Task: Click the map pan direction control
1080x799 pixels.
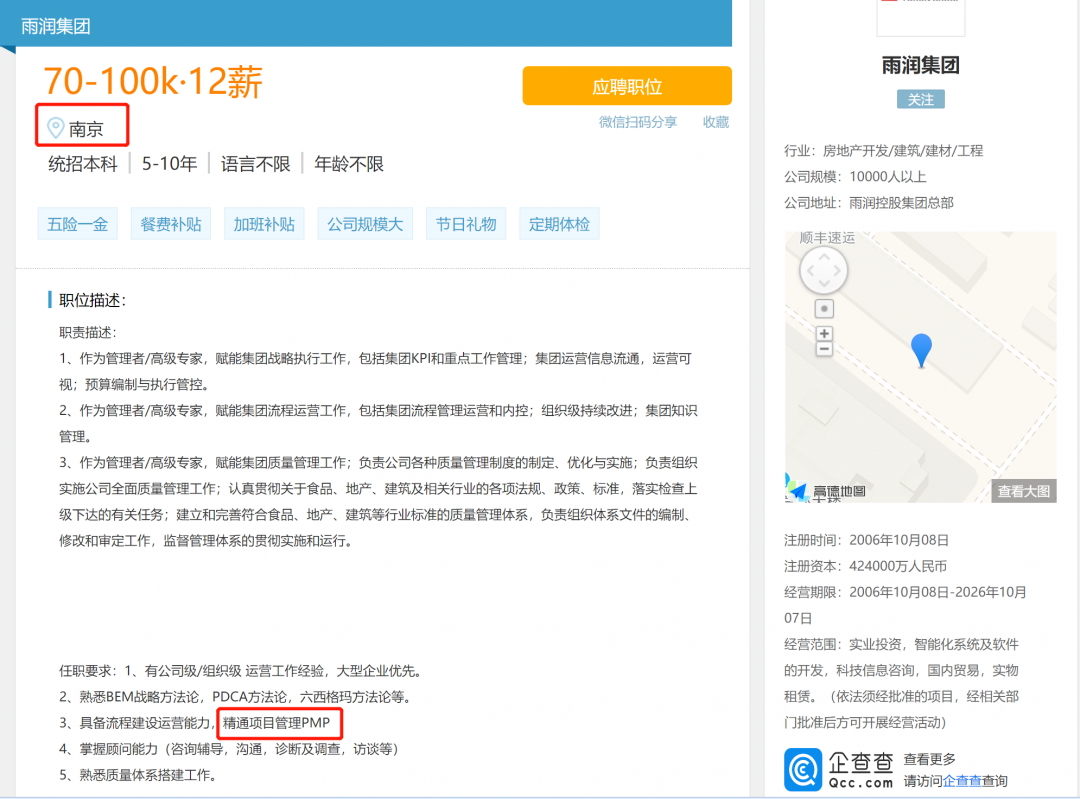Action: 824,271
